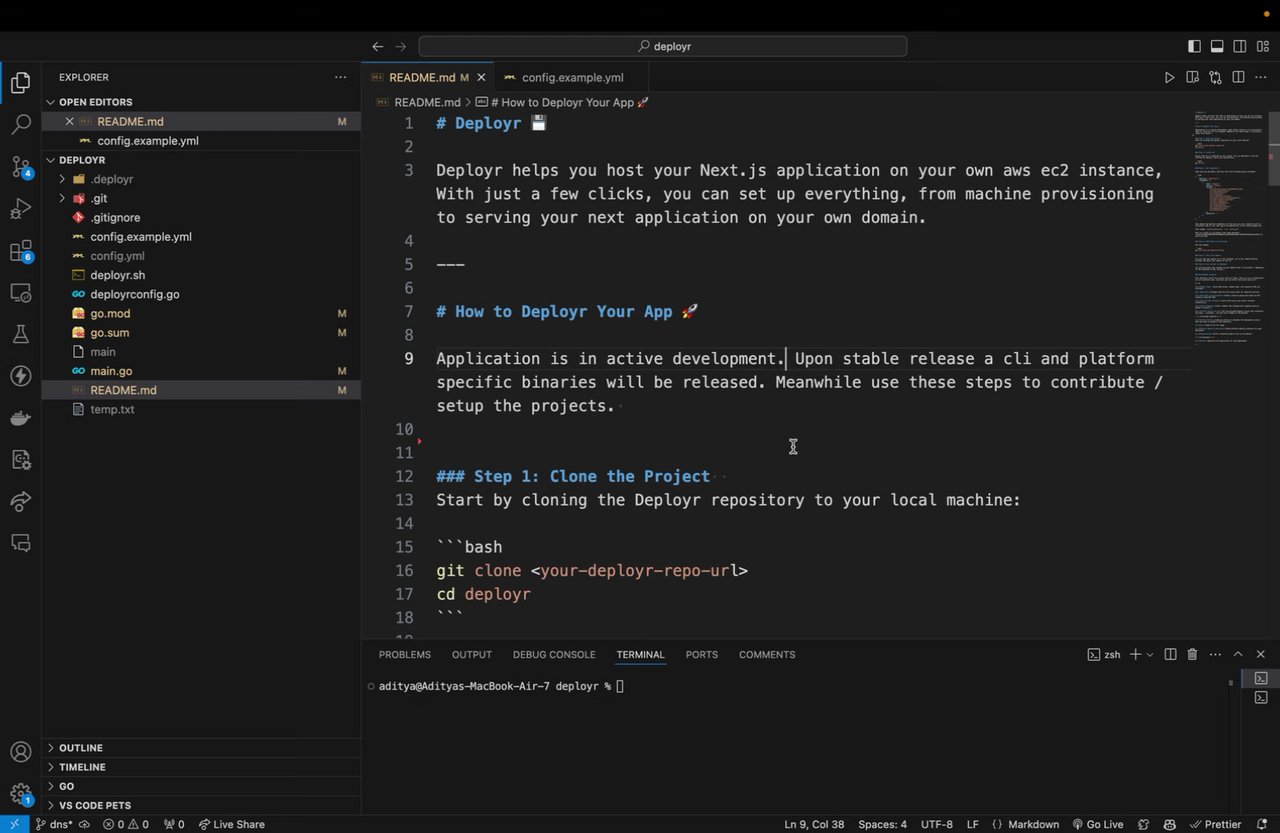Open the Accounts menu icon
Image resolution: width=1280 pixels, height=833 pixels.
tap(20, 752)
